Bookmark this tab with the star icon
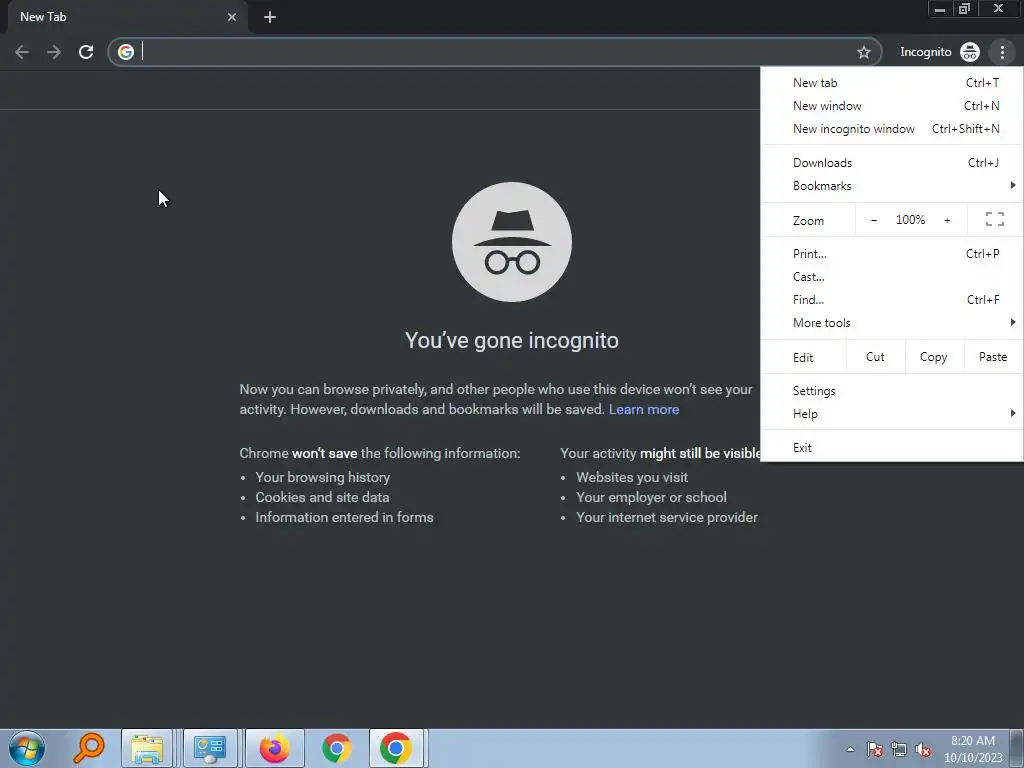 [864, 52]
